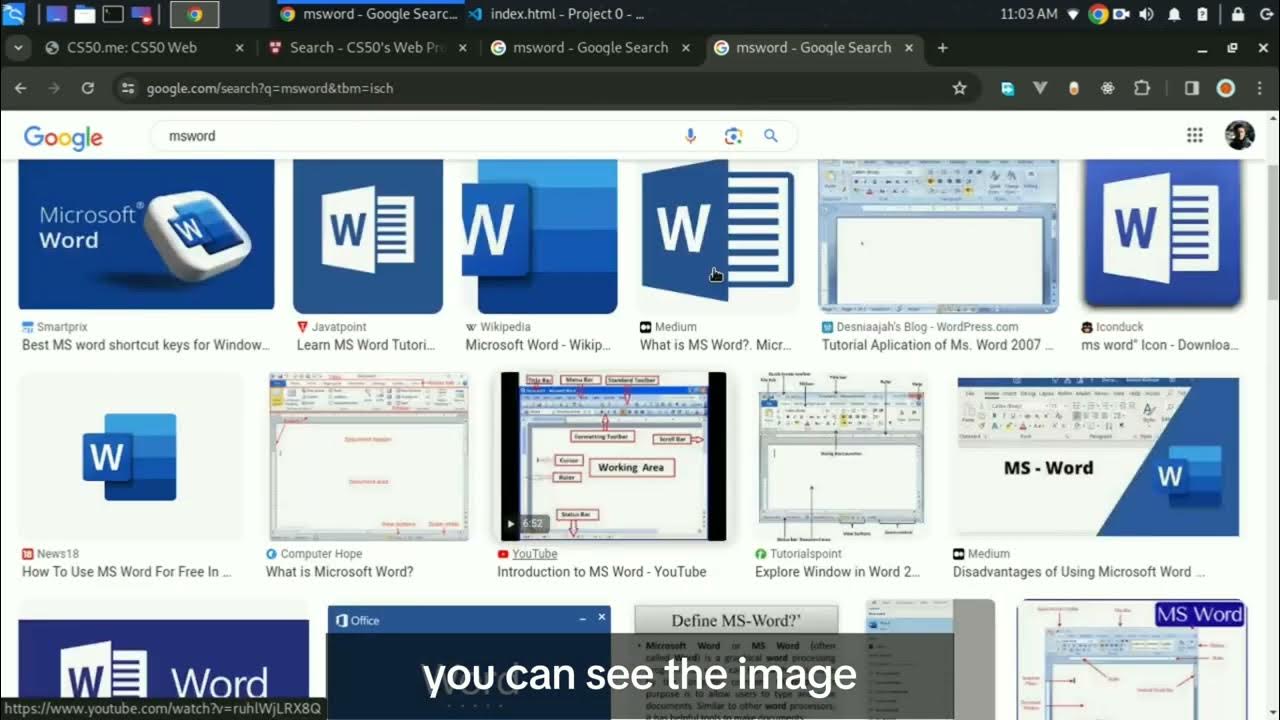Open the Google apps grid
The width and height of the screenshot is (1280, 720).
coord(1194,136)
